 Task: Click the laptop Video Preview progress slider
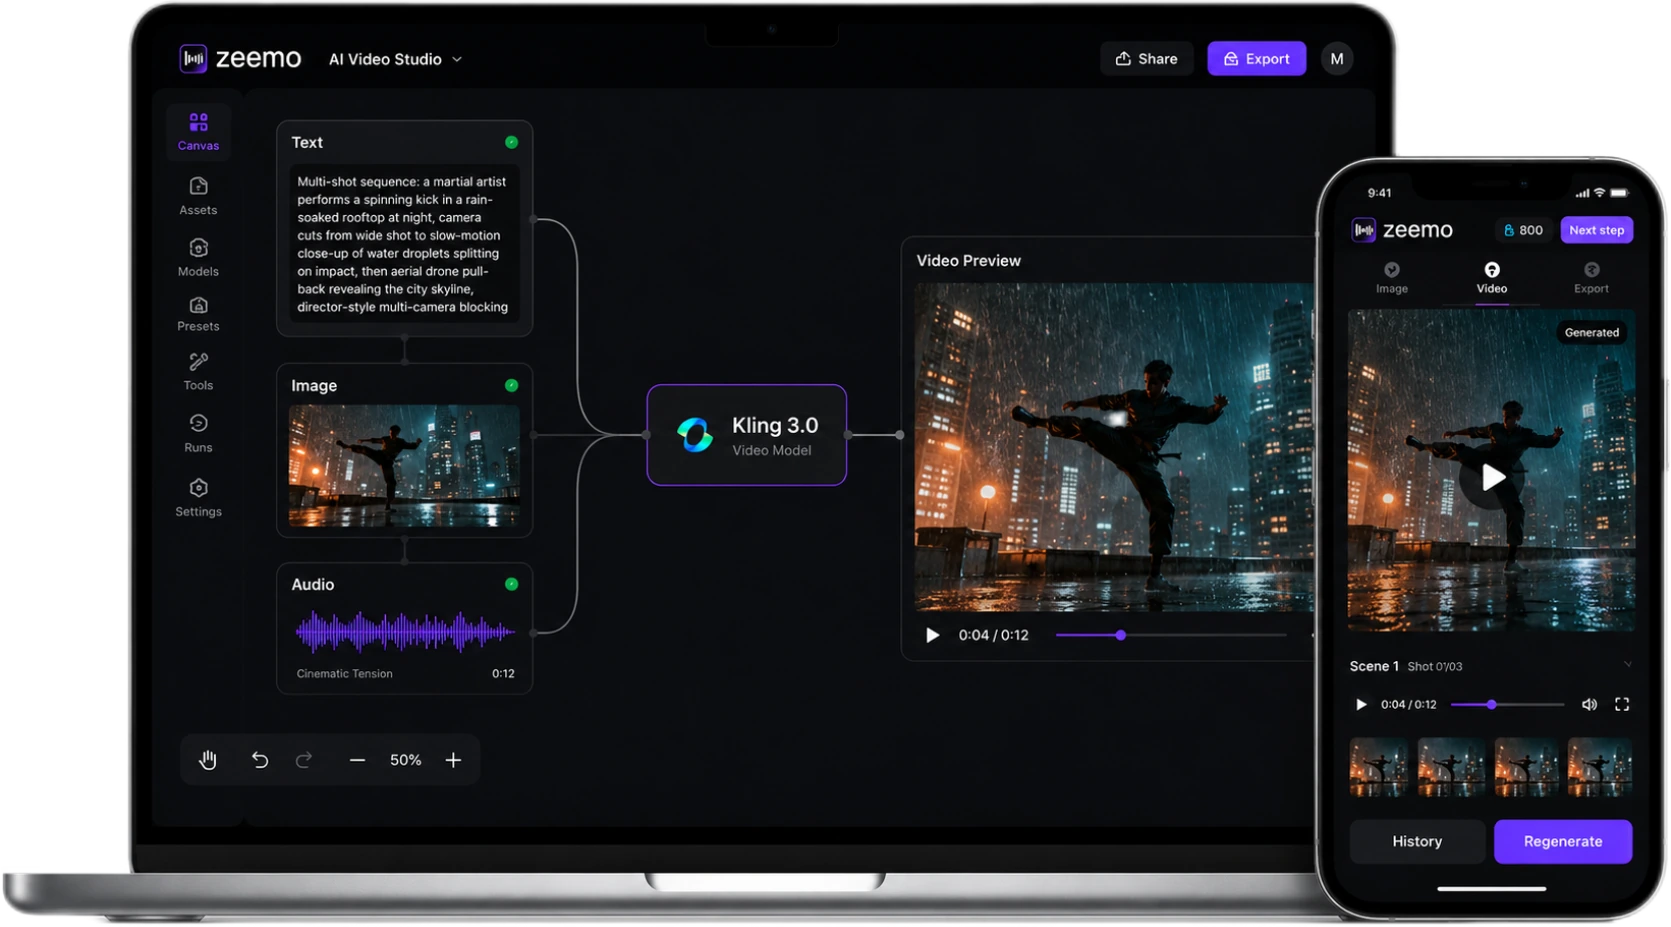point(1171,635)
